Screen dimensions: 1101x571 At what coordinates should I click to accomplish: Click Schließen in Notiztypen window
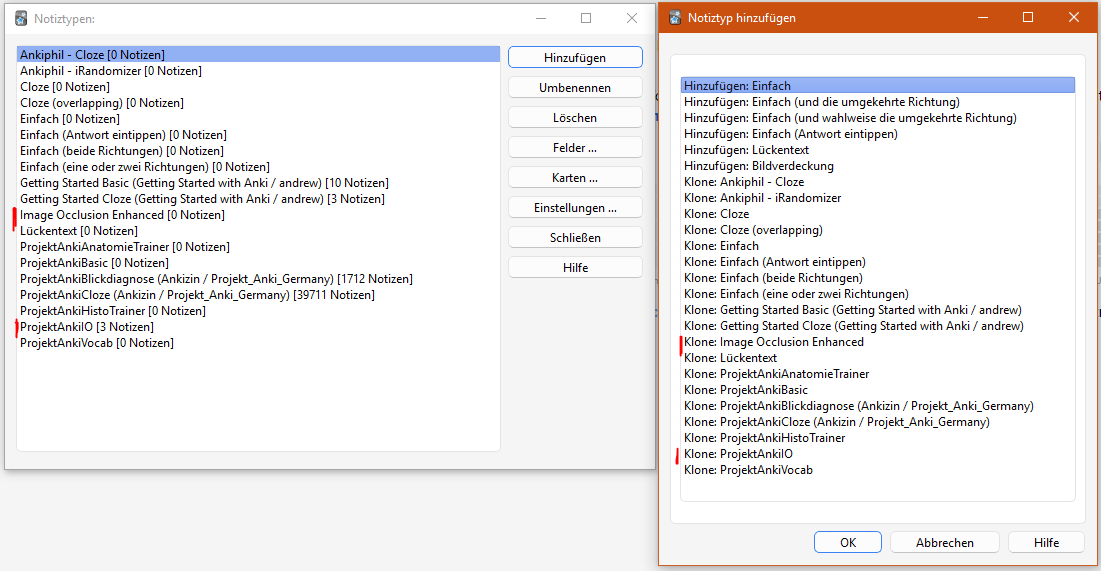coord(575,238)
